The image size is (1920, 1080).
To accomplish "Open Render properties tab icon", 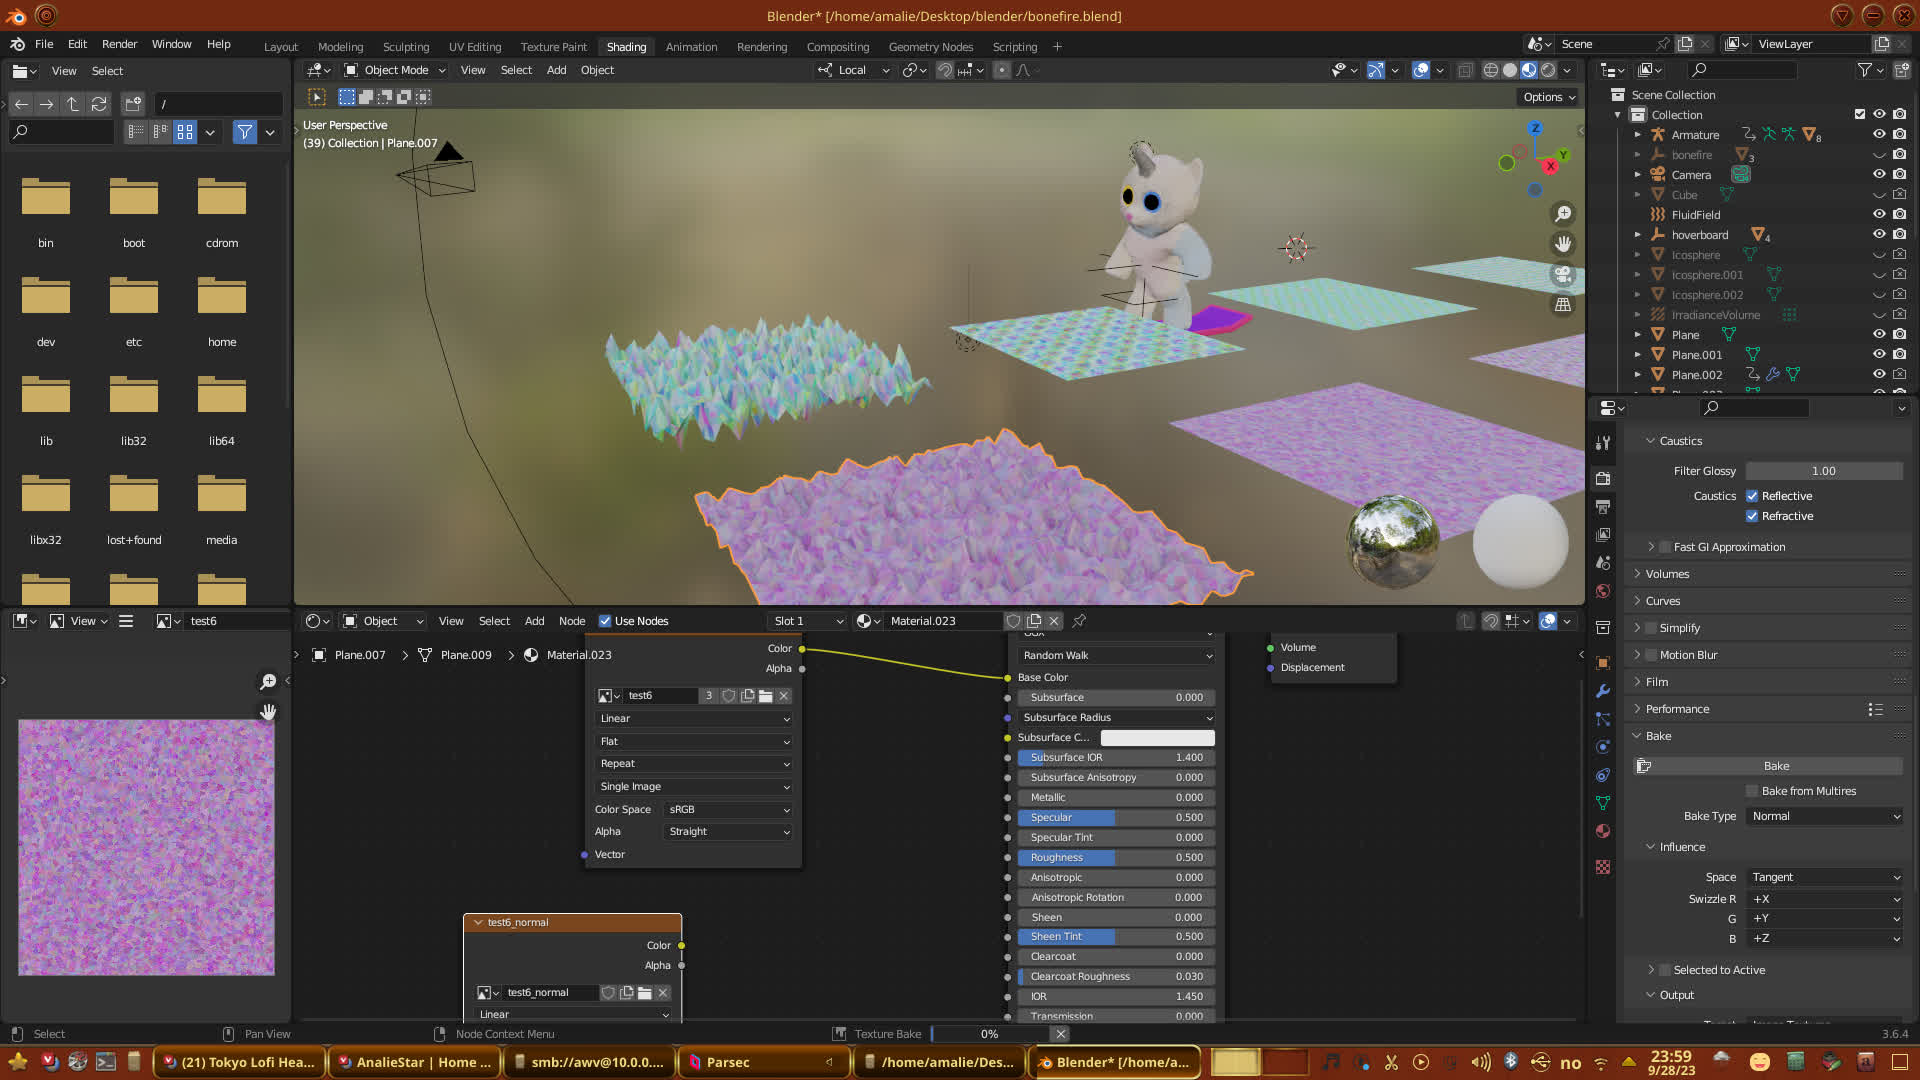I will coord(1603,478).
